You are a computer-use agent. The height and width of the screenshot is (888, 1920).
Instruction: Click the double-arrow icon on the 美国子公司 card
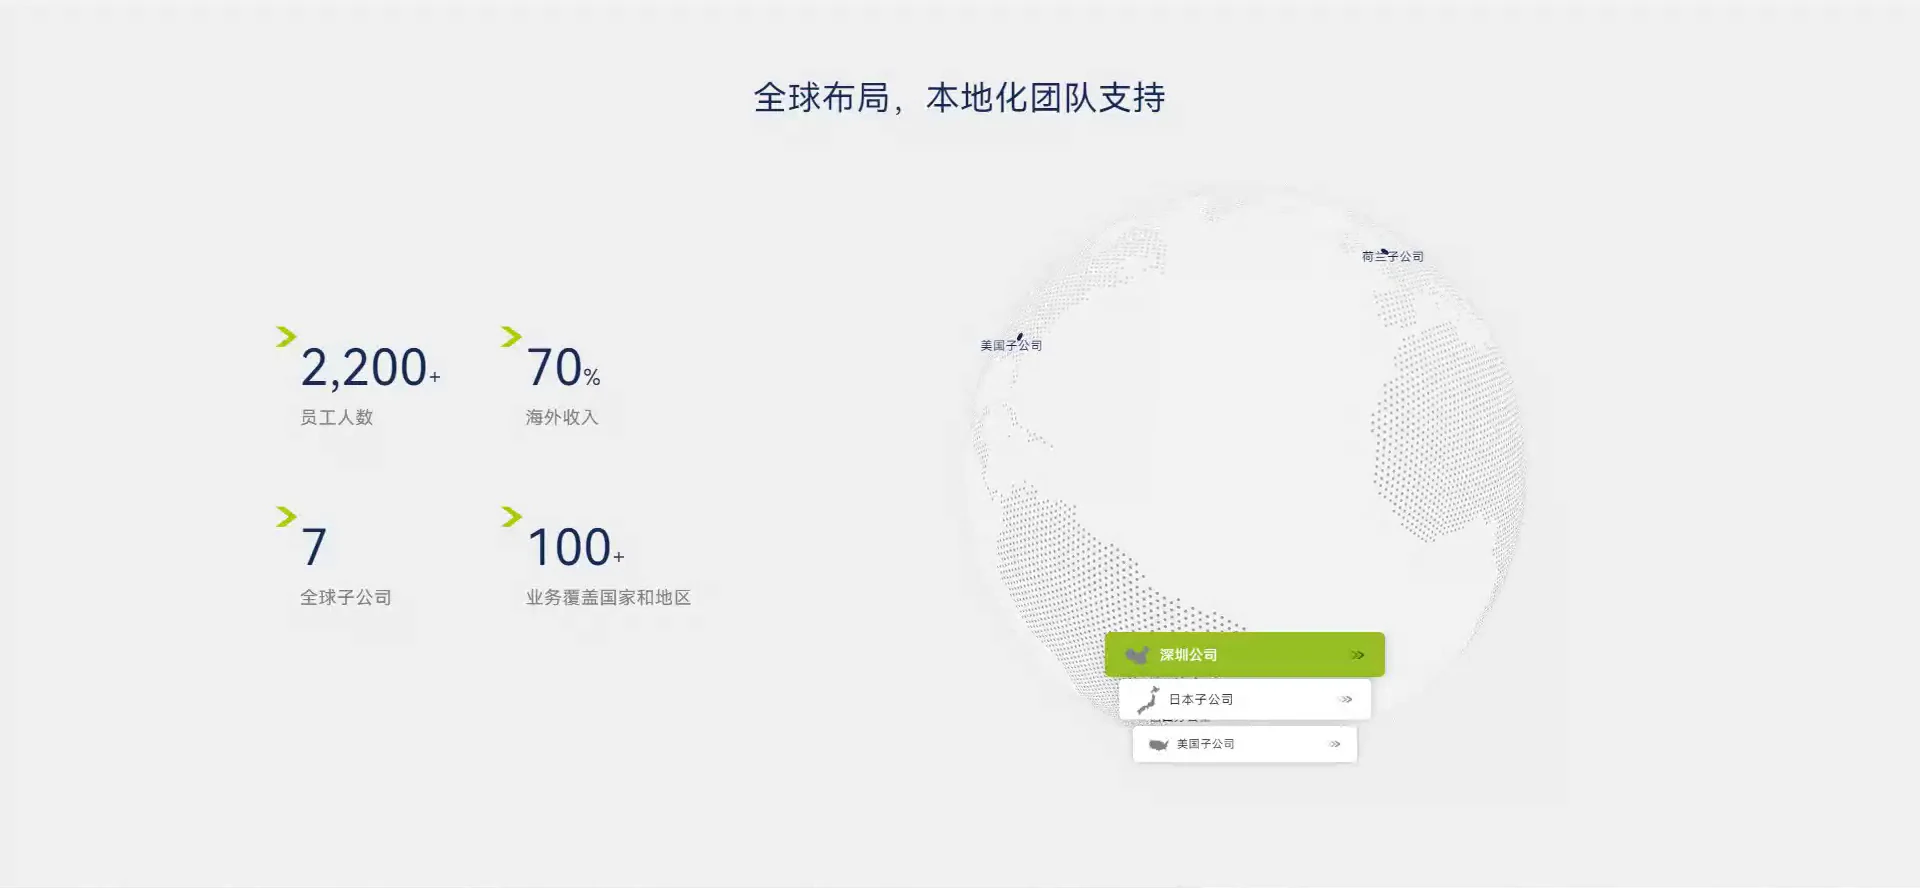(x=1335, y=744)
